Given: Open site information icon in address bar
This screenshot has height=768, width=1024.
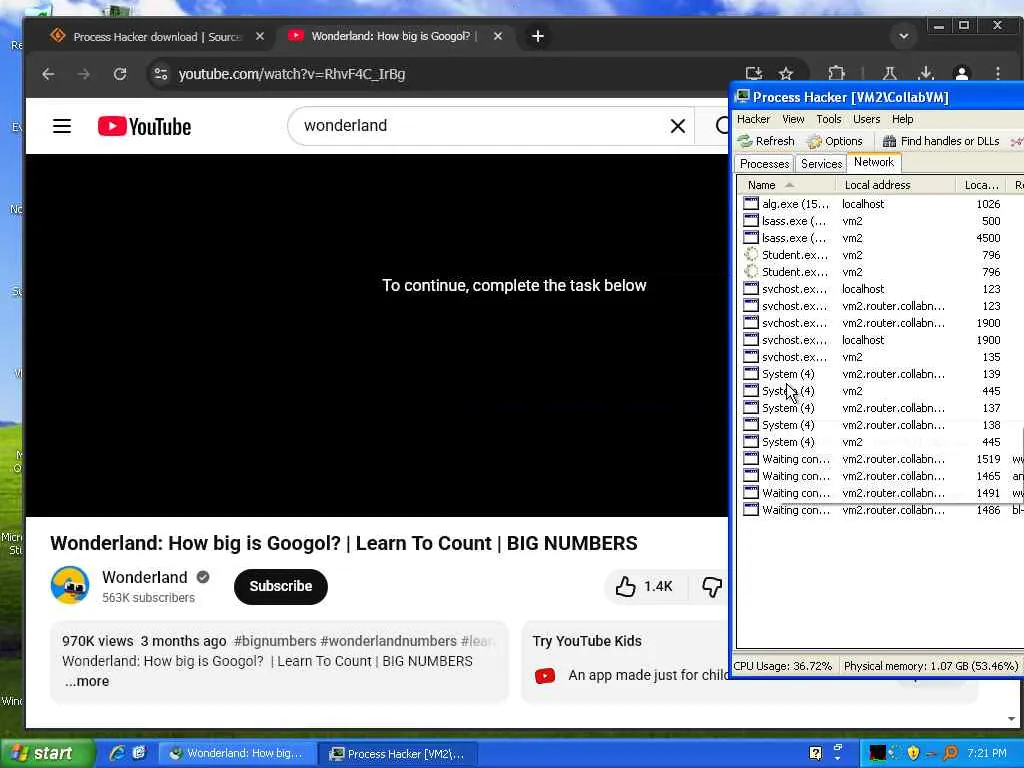Looking at the screenshot, I should click(161, 74).
